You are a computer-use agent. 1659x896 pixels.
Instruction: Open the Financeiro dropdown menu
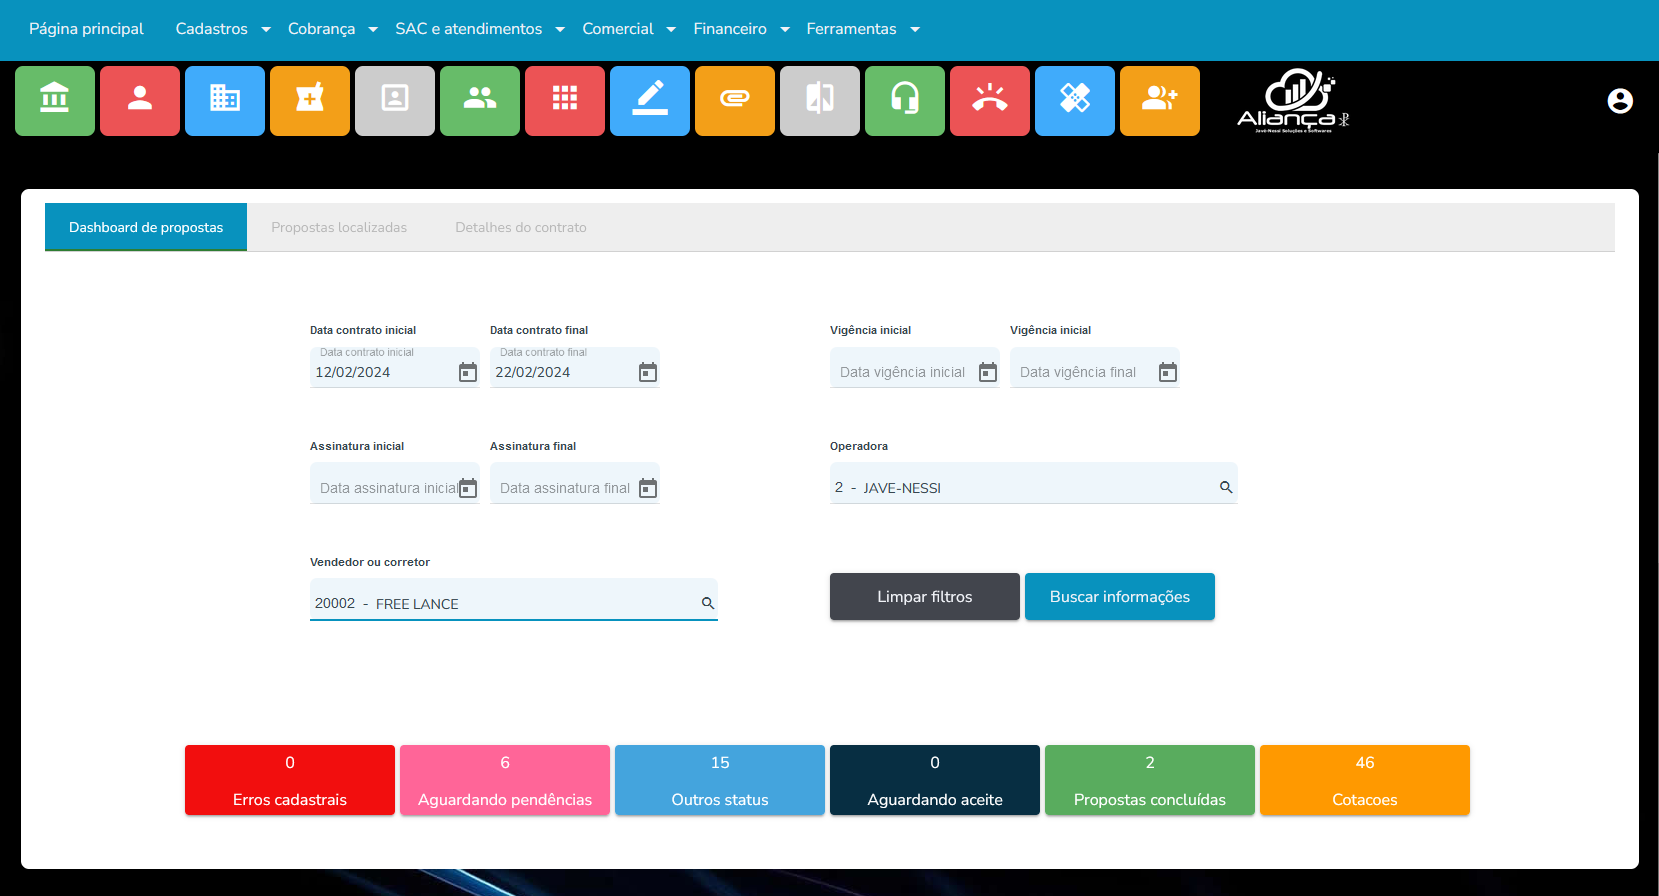741,29
